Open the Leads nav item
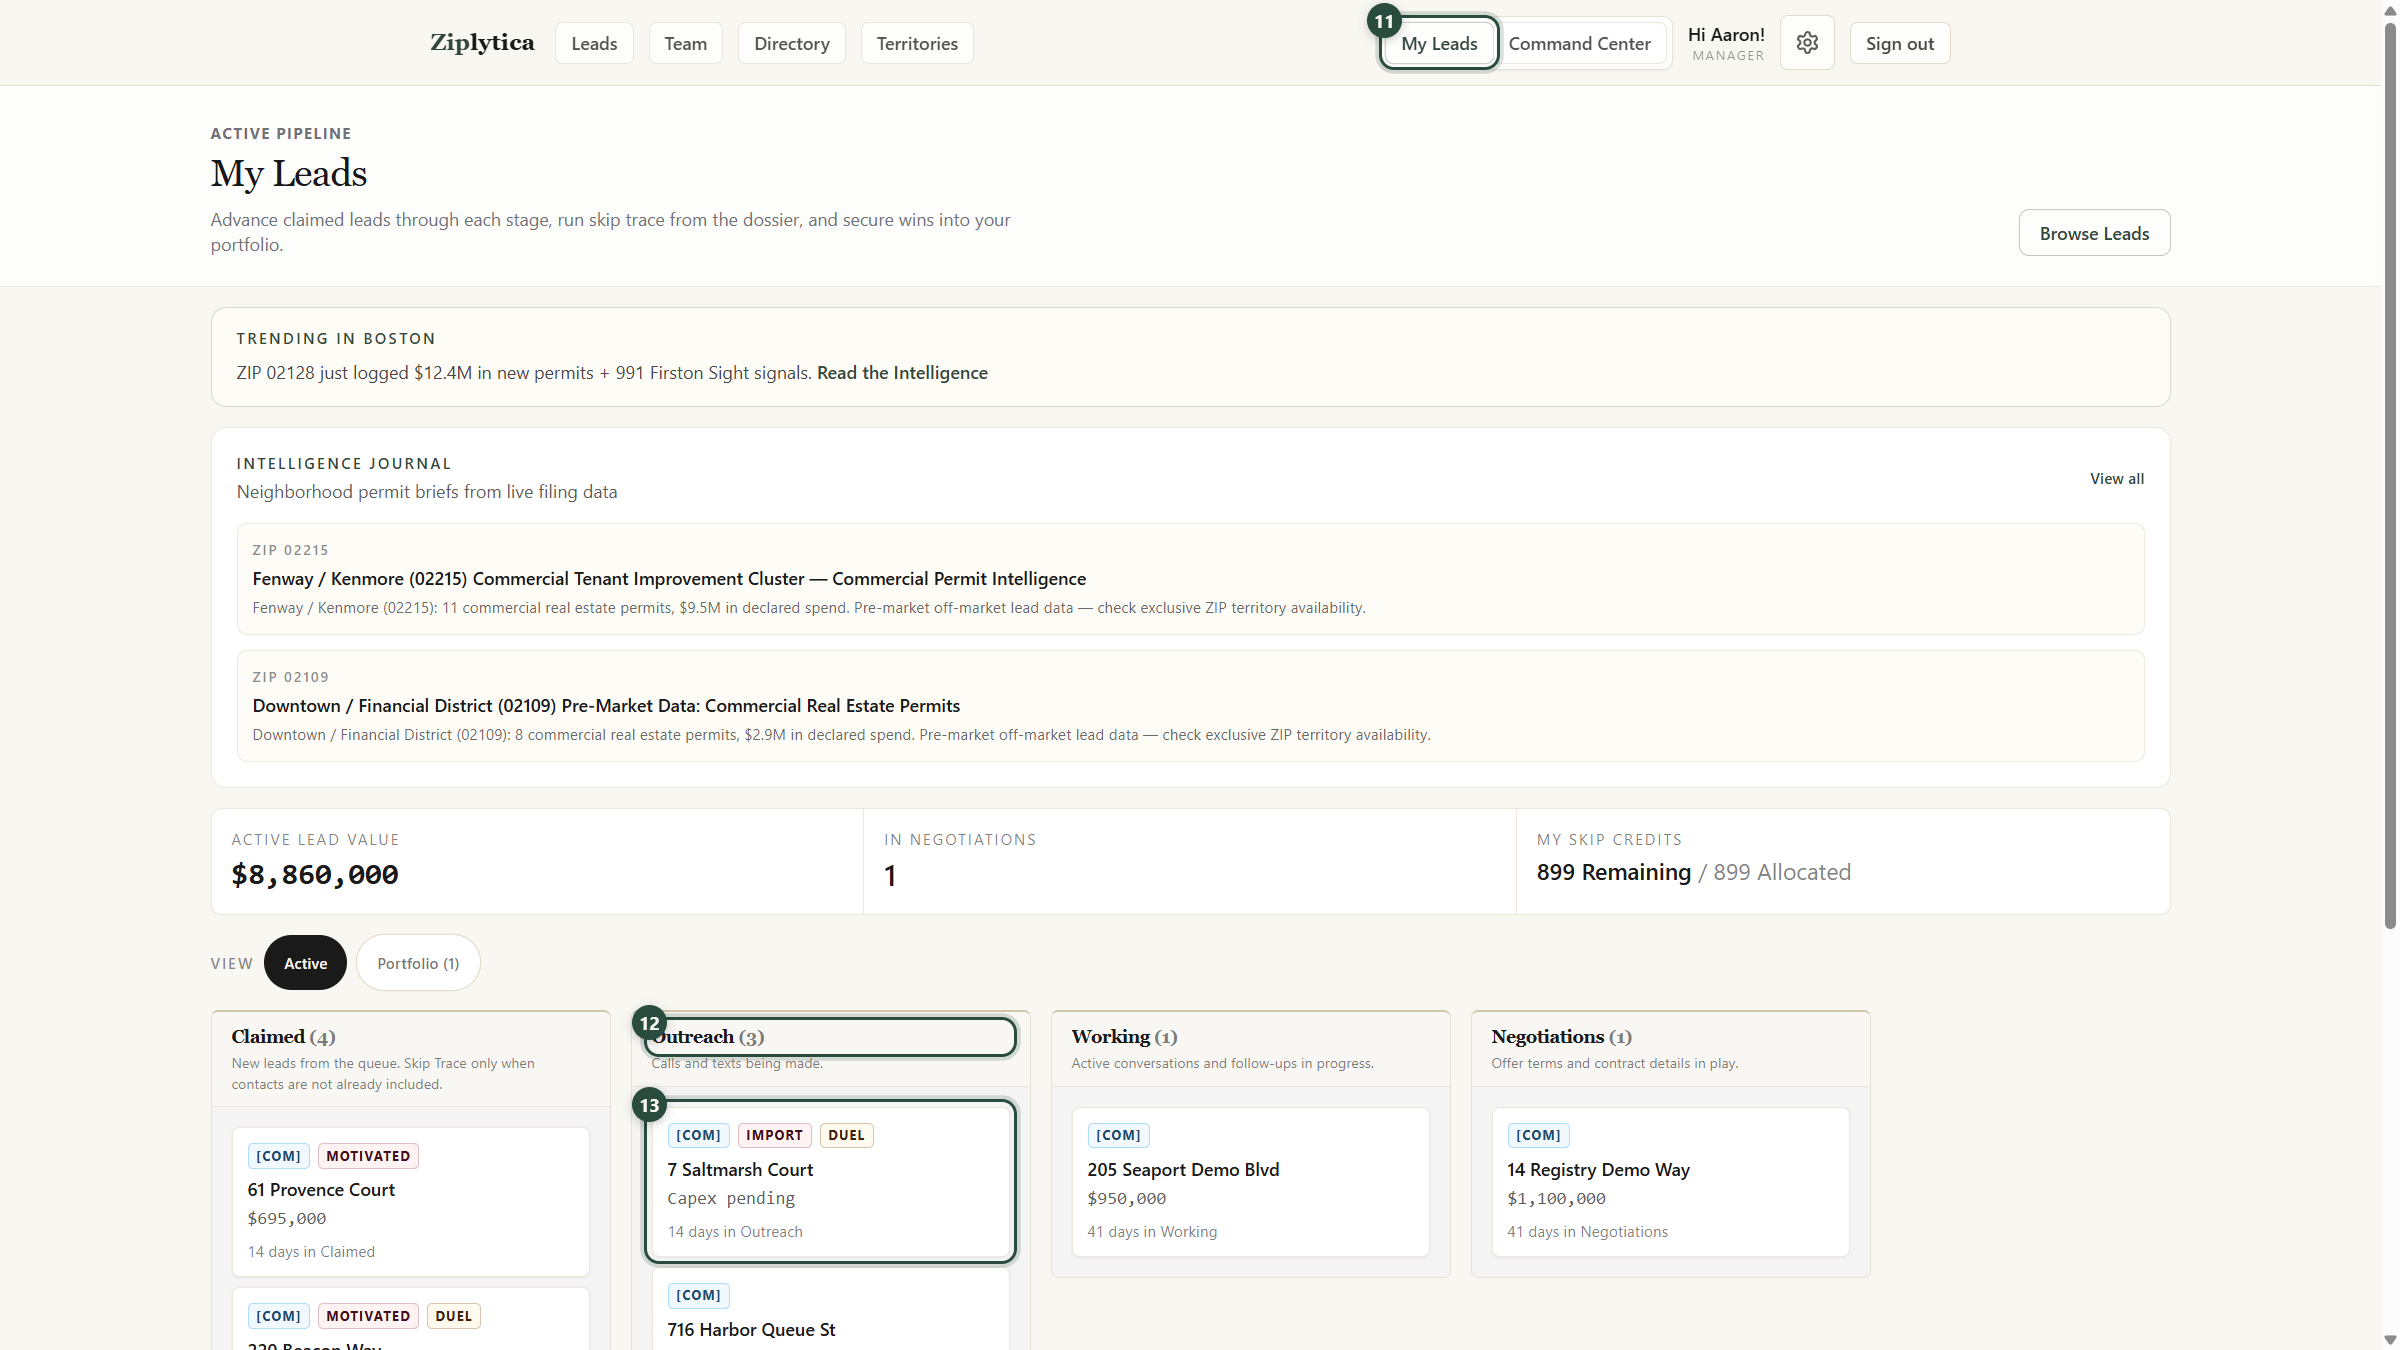The image size is (2400, 1350). [x=594, y=43]
